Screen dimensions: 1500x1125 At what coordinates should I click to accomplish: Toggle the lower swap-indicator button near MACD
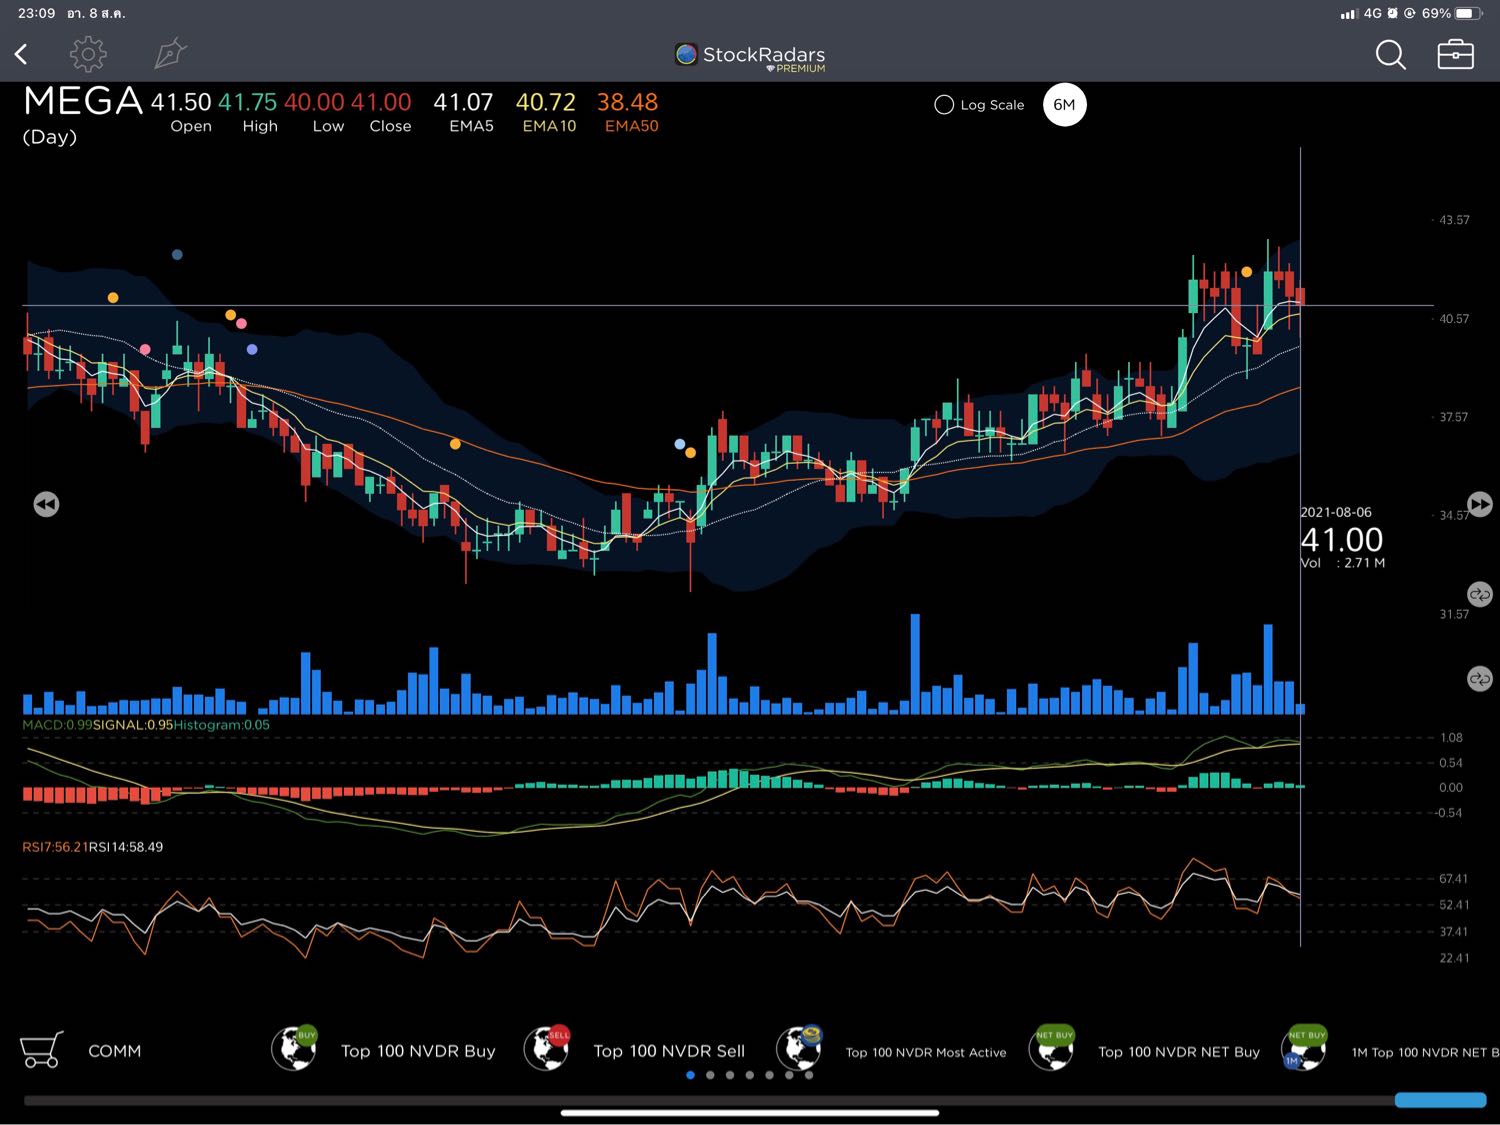tap(1479, 679)
